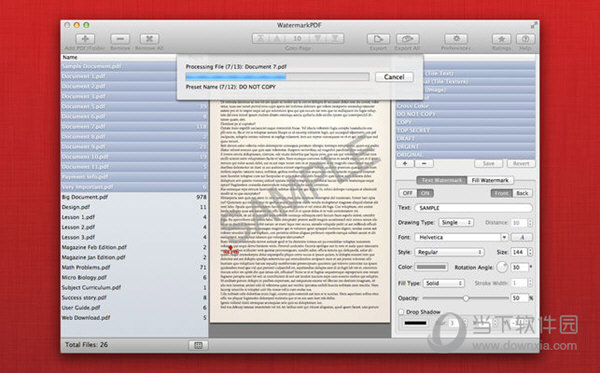Click the Export toolbar icon
600x373 pixels.
[x=378, y=39]
